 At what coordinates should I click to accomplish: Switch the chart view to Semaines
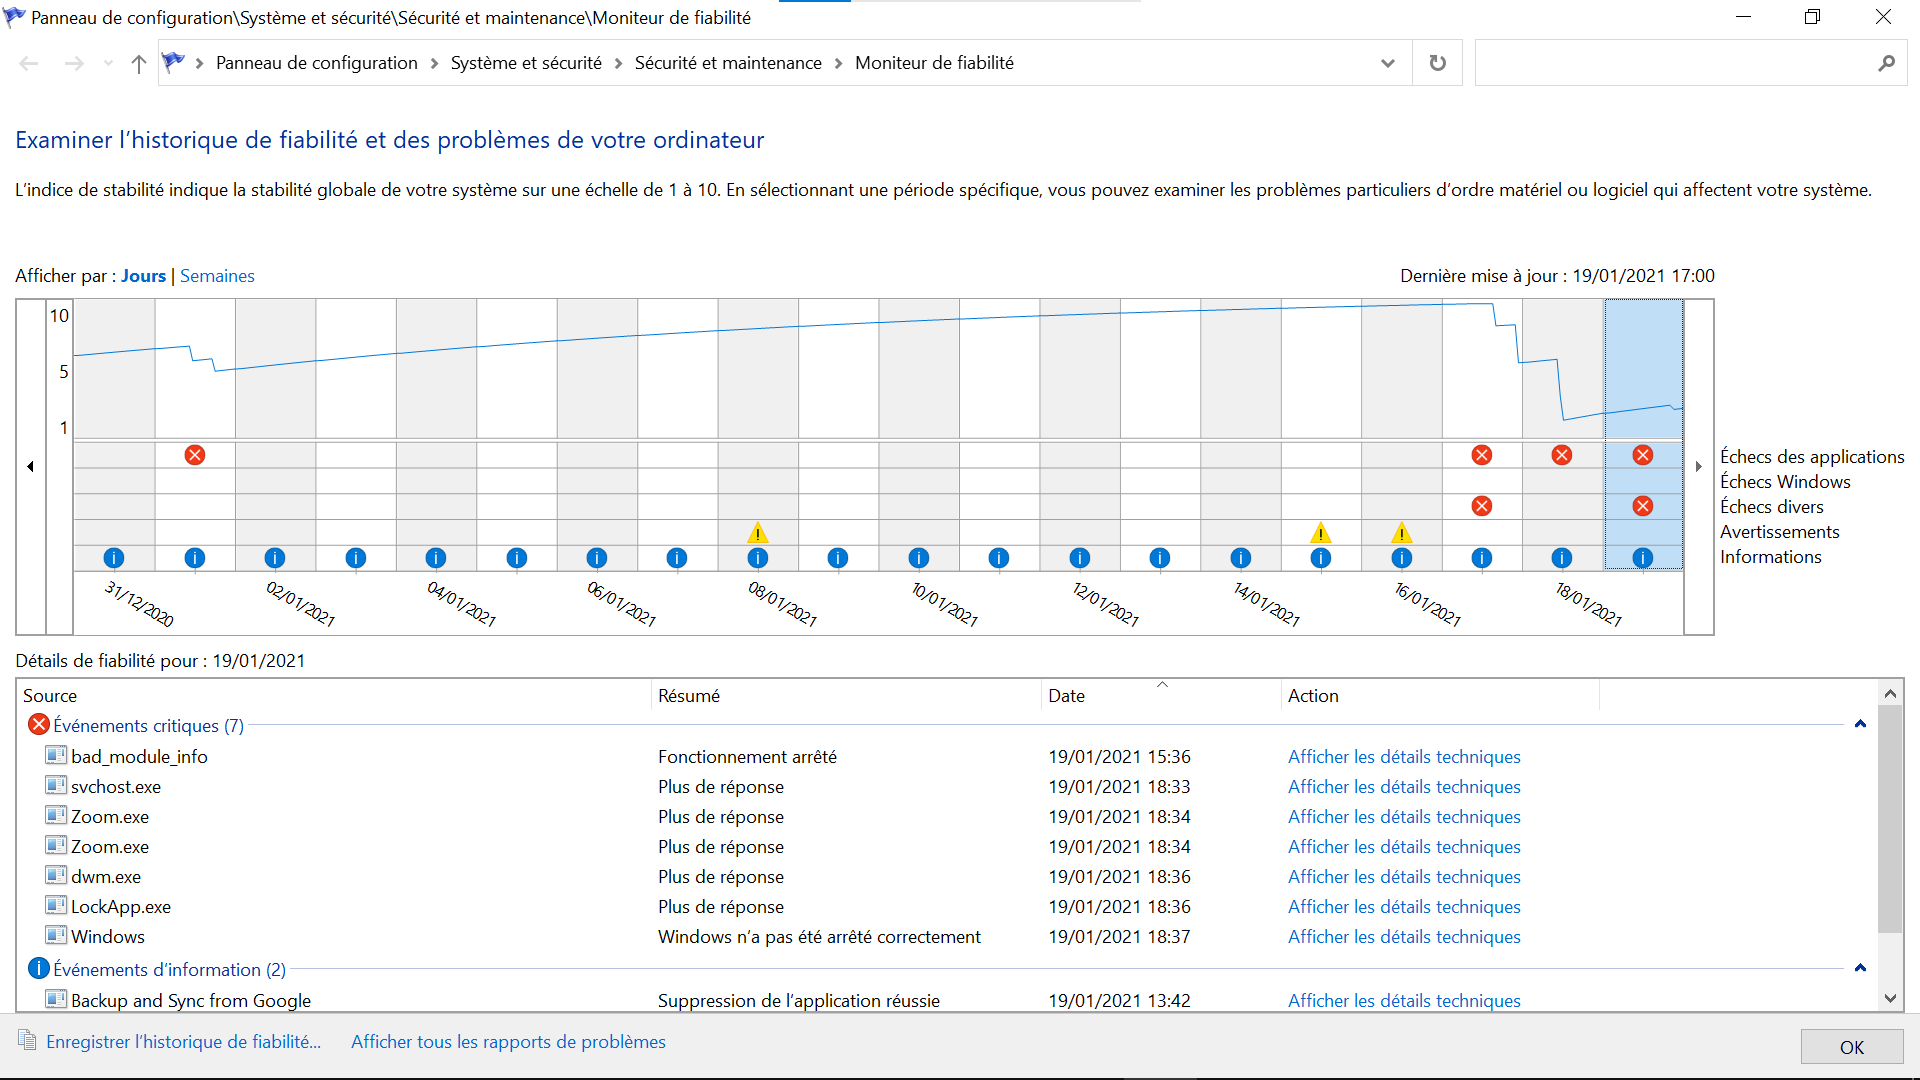point(217,276)
